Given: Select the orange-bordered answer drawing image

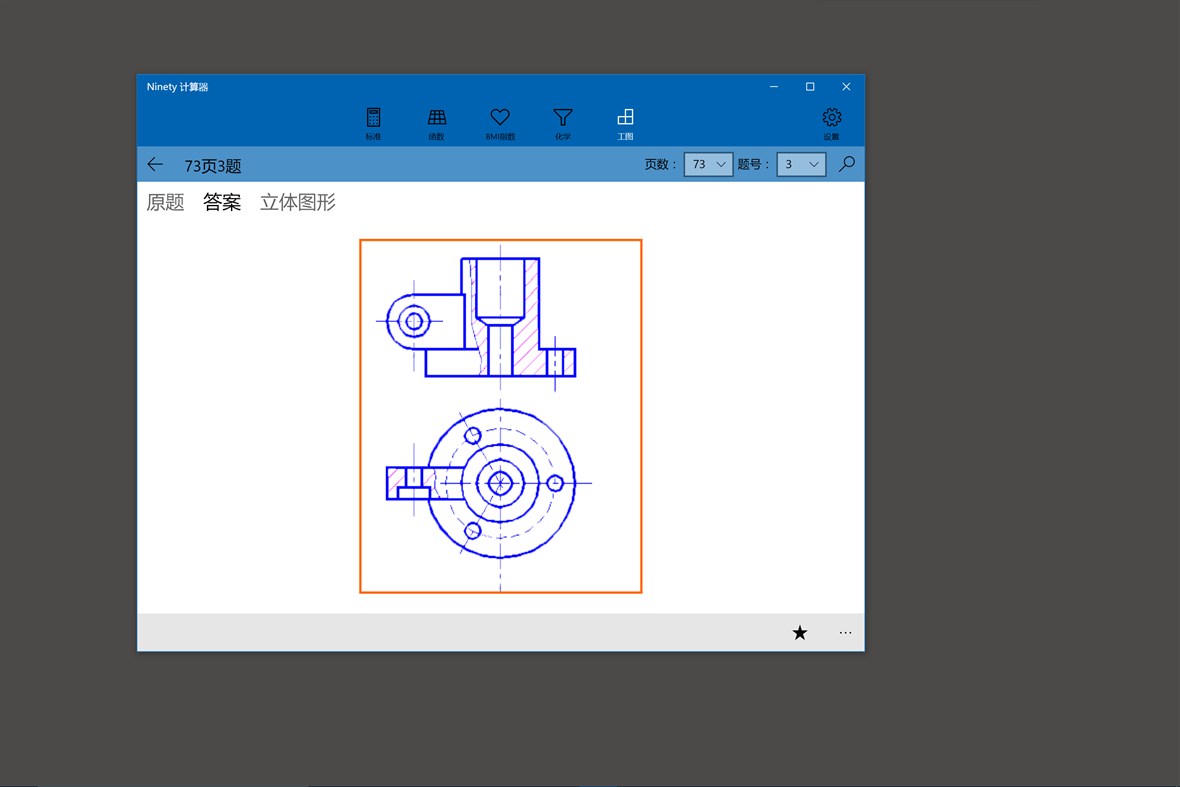Looking at the screenshot, I should pyautogui.click(x=500, y=415).
